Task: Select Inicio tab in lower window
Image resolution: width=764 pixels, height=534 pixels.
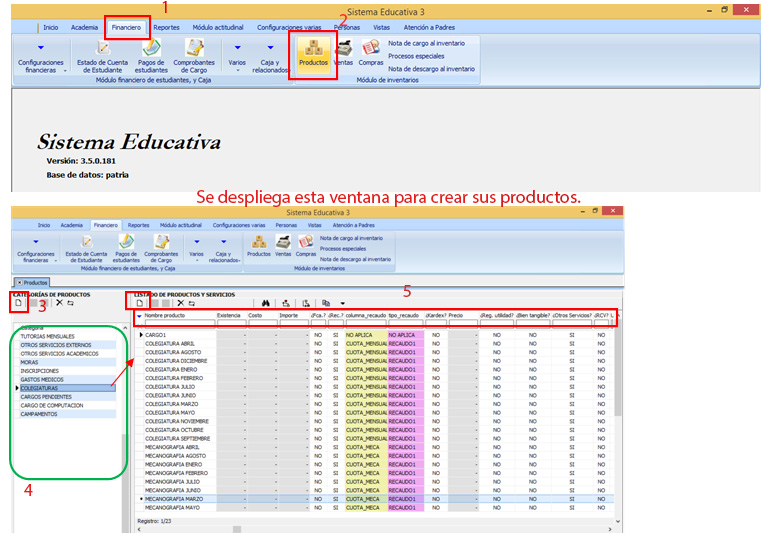Action: point(44,225)
